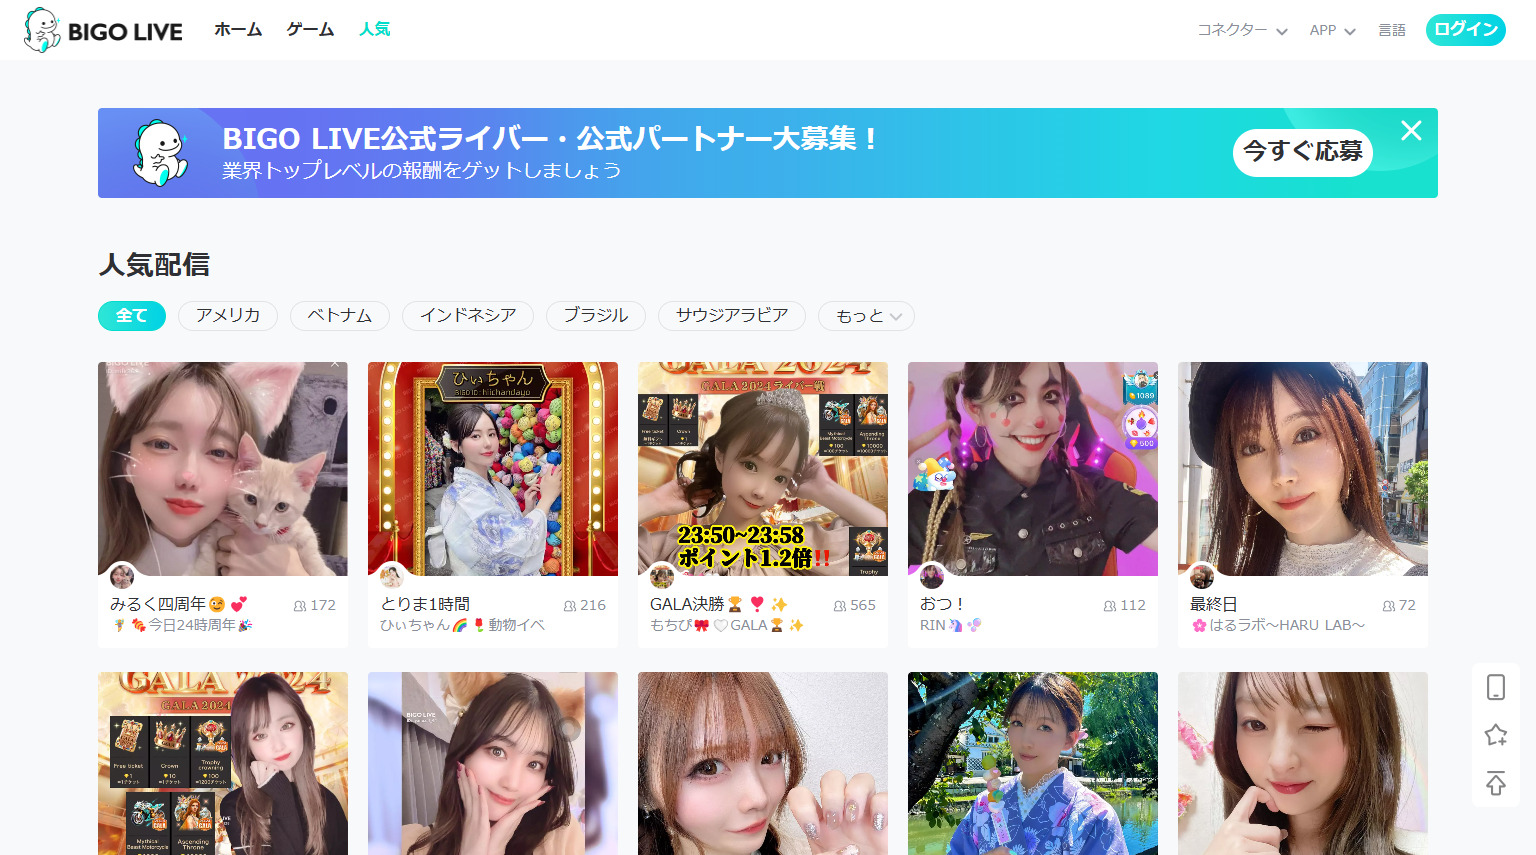Screen dimensions: 1536x855
Task: Click the 人気配信 section heading
Action: pos(154,265)
